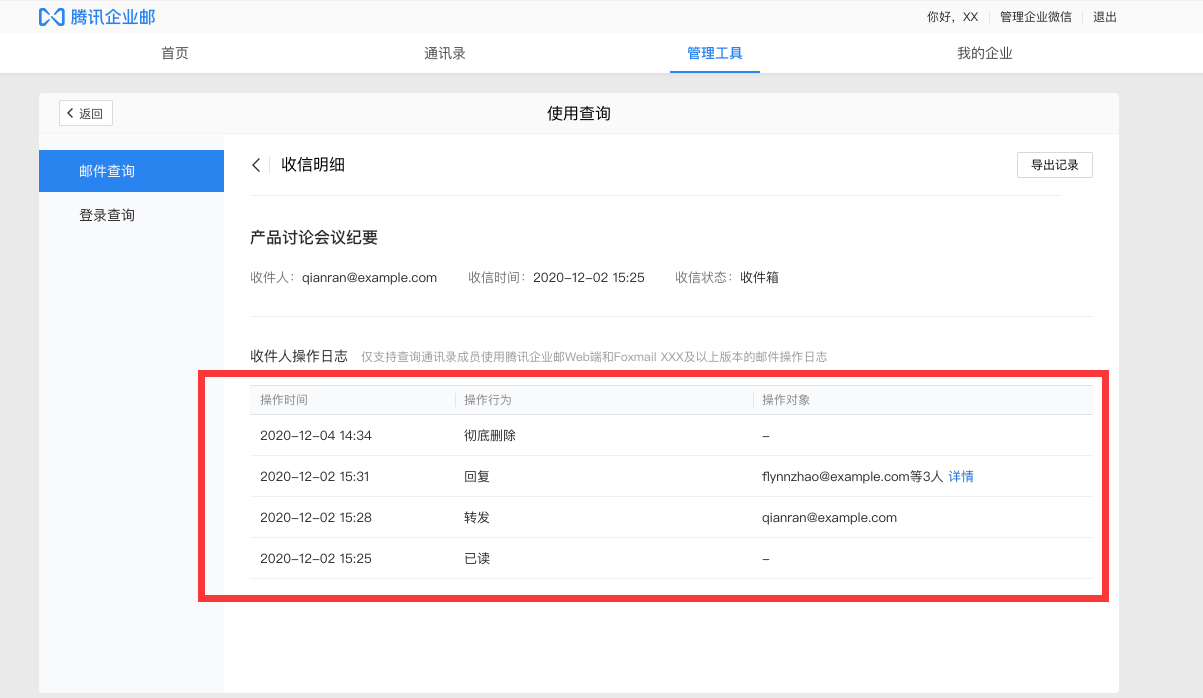The image size is (1203, 698).
Task: Click the Tencent Exmail logo icon
Action: pyautogui.click(x=48, y=16)
